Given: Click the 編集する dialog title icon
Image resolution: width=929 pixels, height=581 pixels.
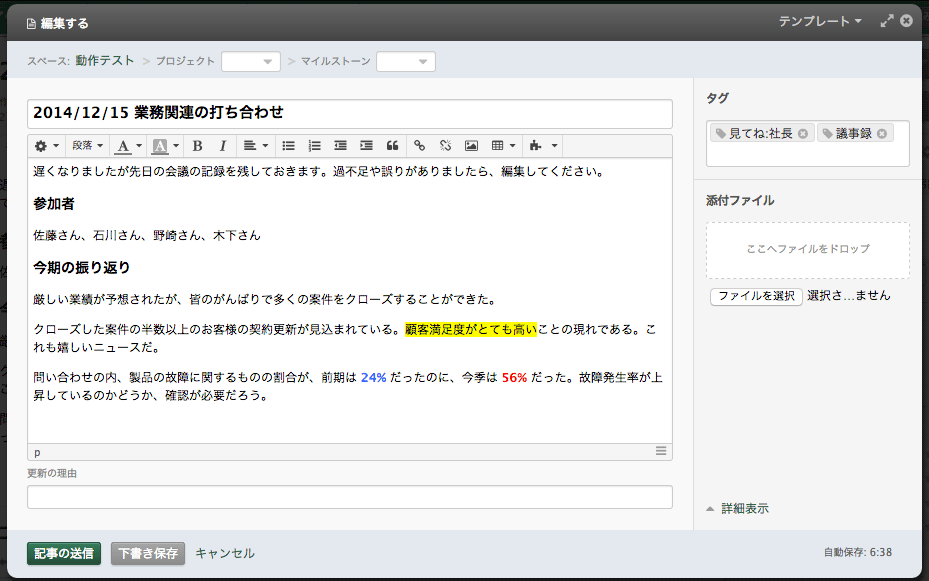Looking at the screenshot, I should (31, 24).
